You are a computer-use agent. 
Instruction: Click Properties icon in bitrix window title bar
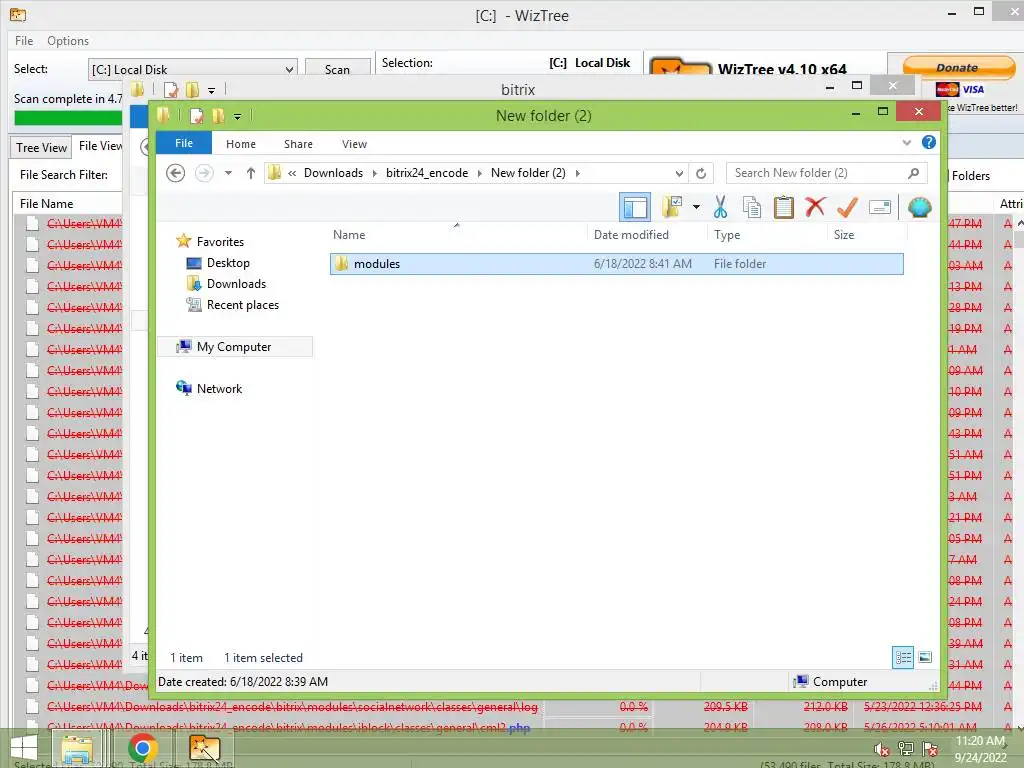click(171, 89)
